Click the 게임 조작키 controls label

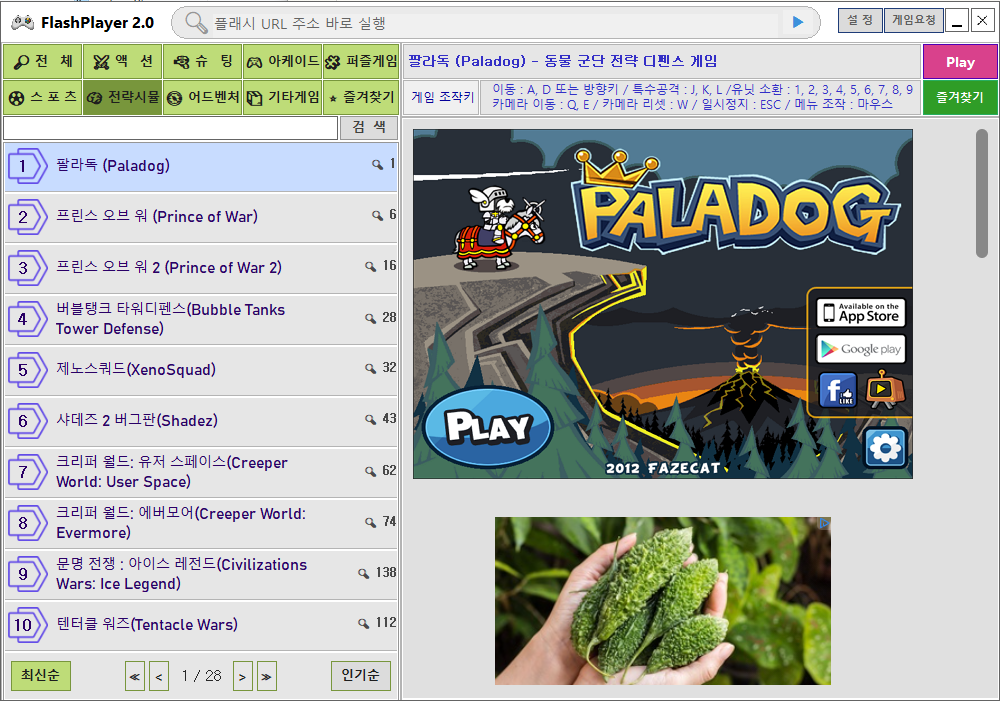point(443,98)
